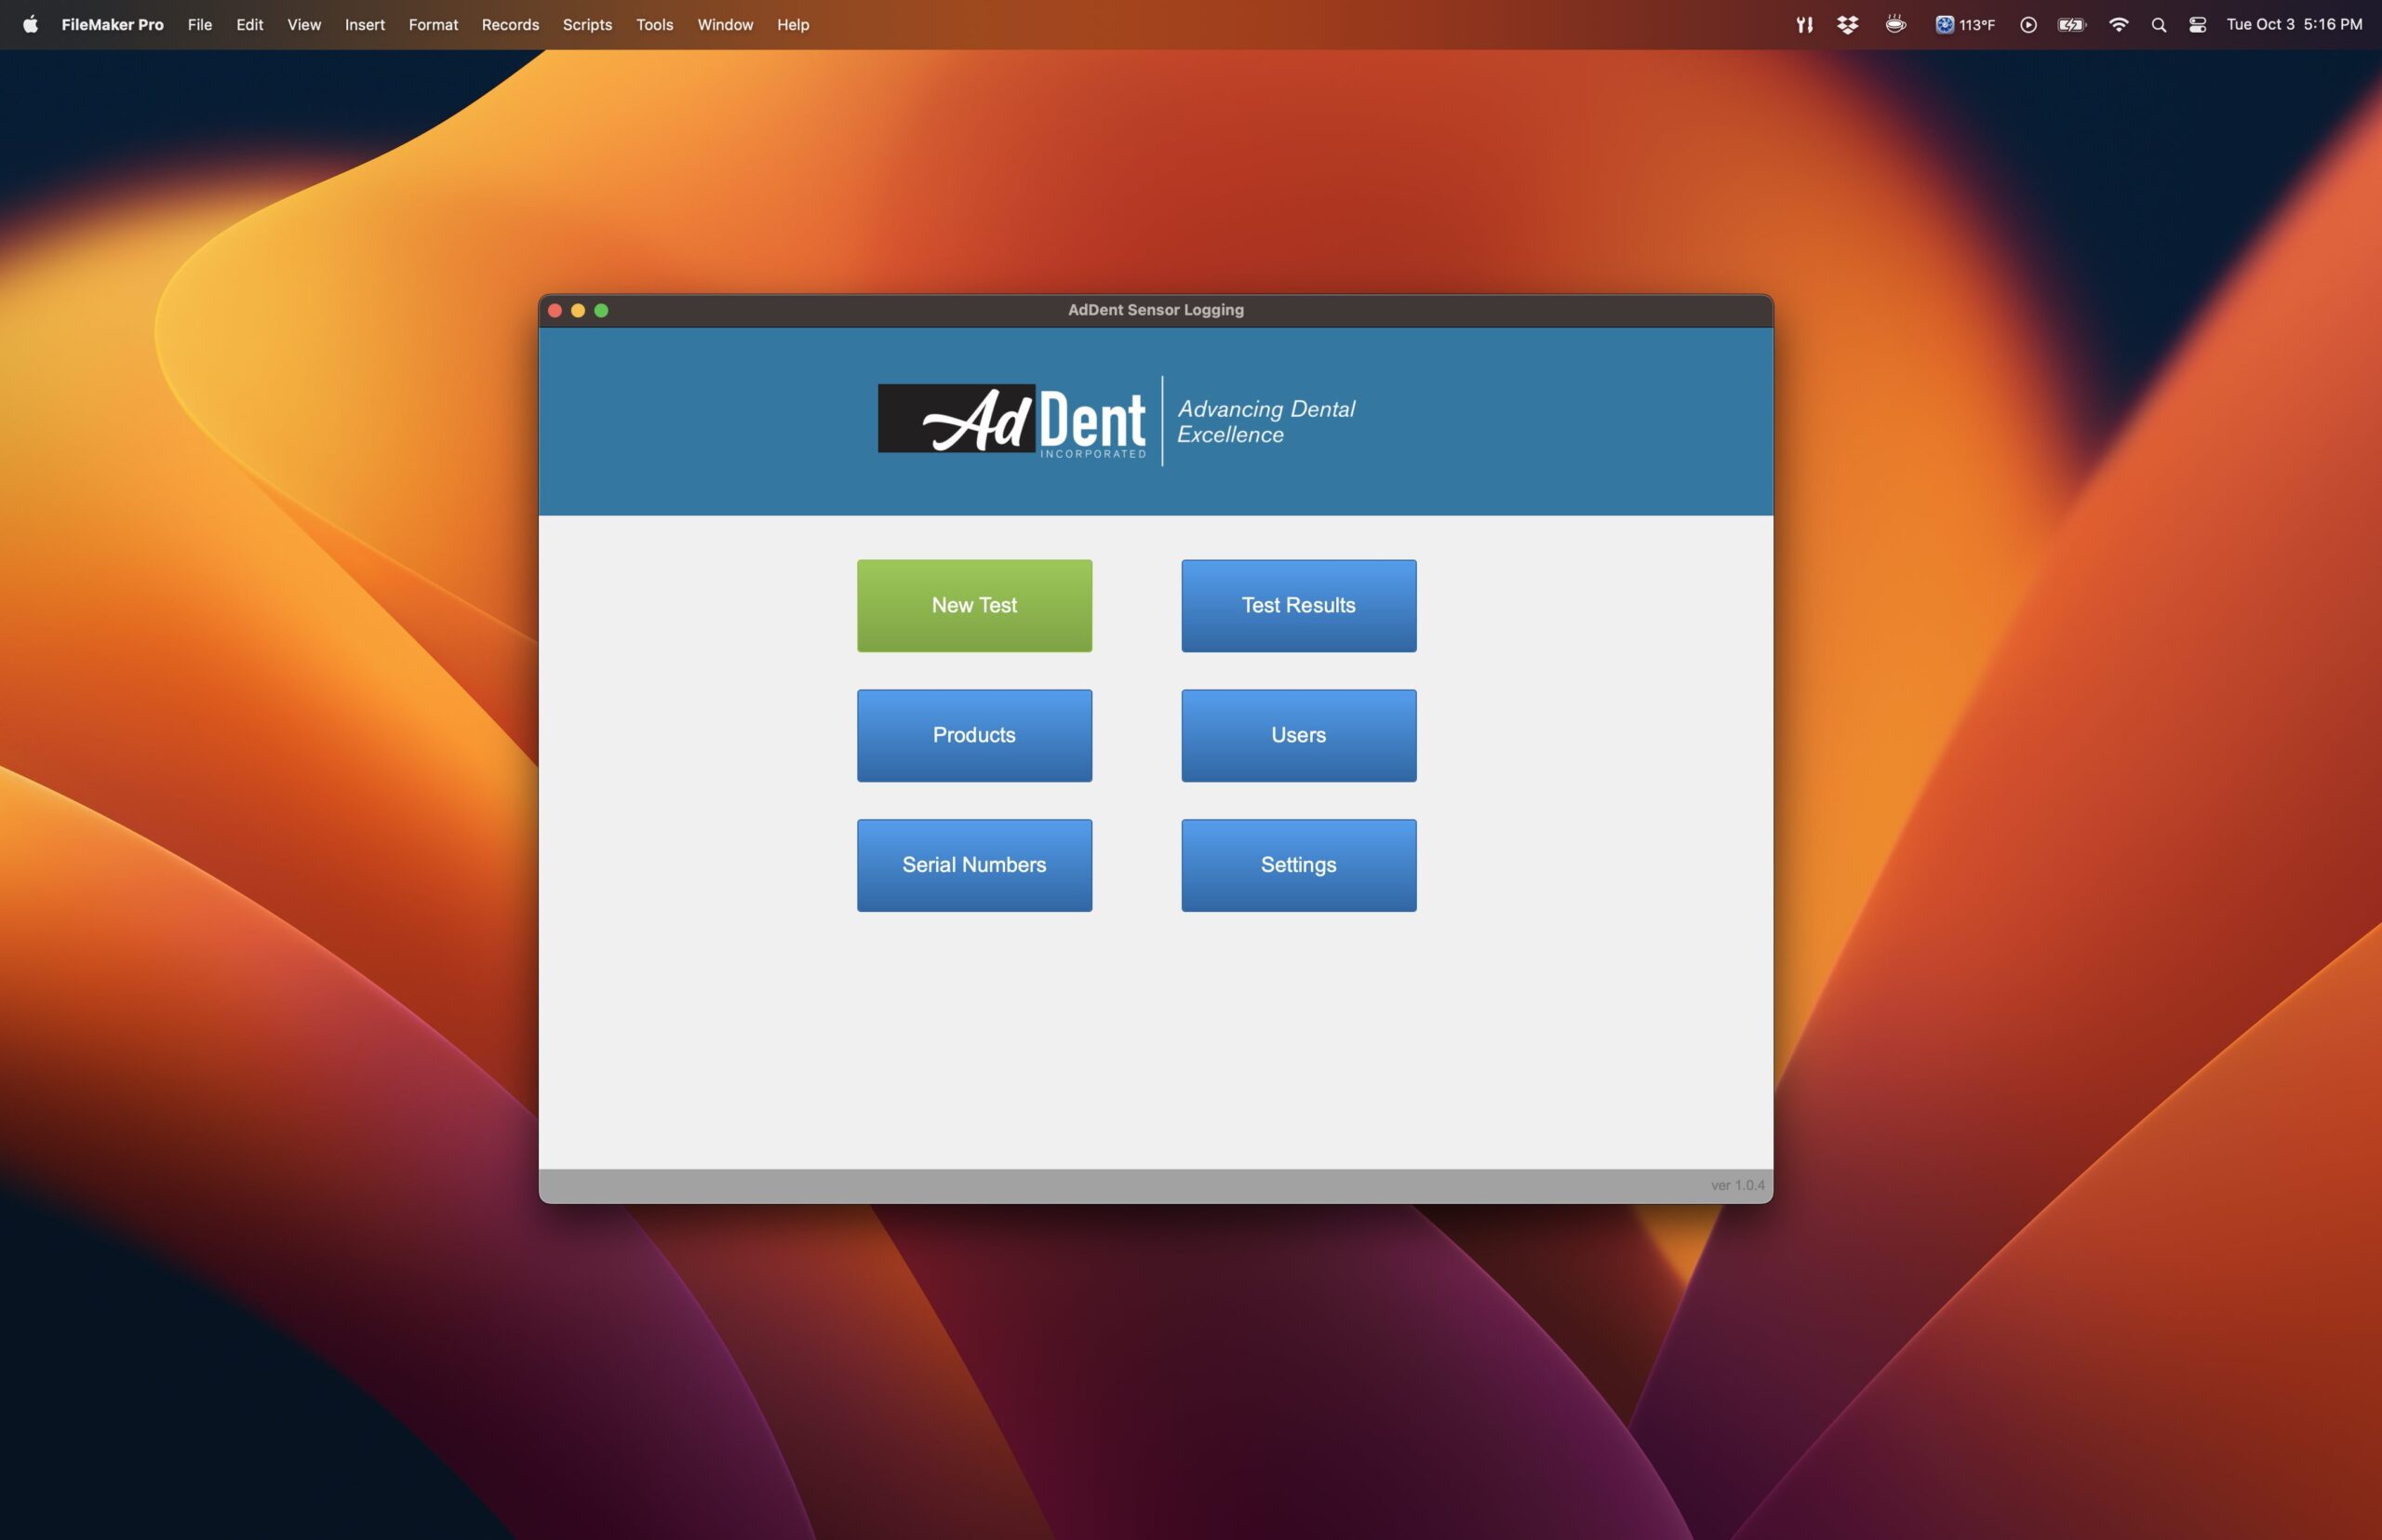Close the AdDent Sensor Logging window
Image resolution: width=2382 pixels, height=1540 pixels.
click(x=555, y=310)
